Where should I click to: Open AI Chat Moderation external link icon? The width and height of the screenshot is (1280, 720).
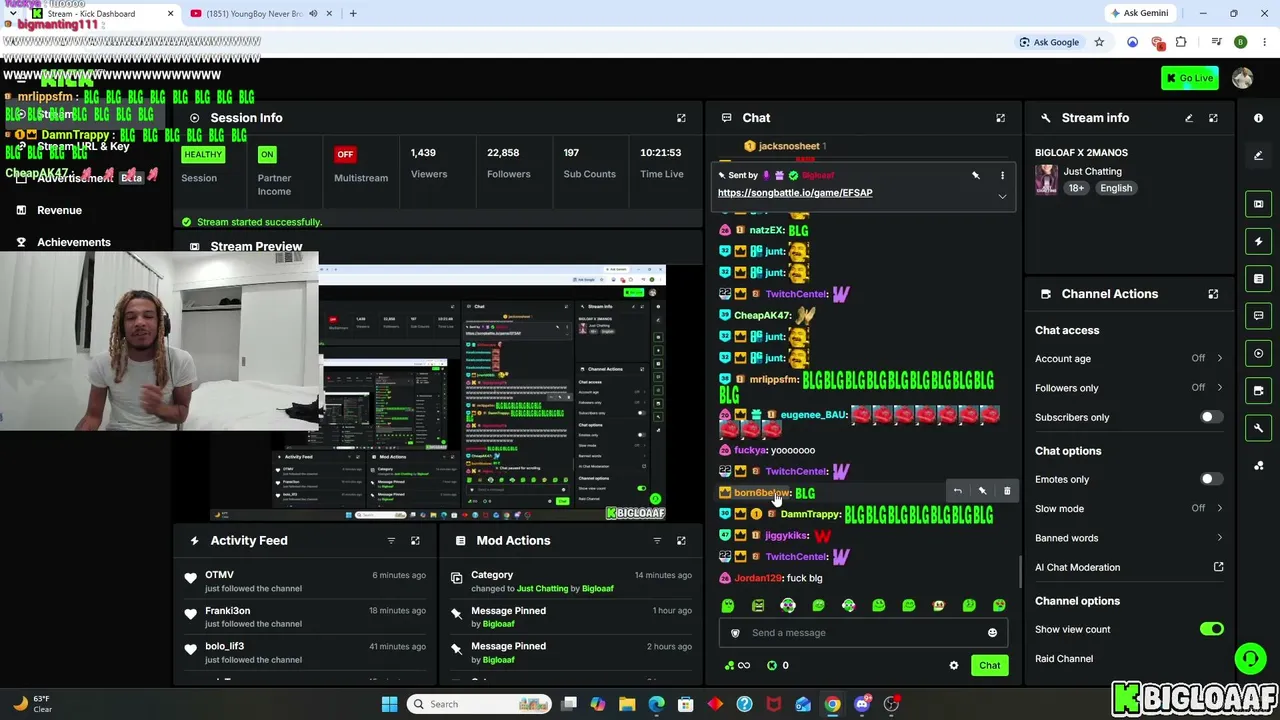1218,567
